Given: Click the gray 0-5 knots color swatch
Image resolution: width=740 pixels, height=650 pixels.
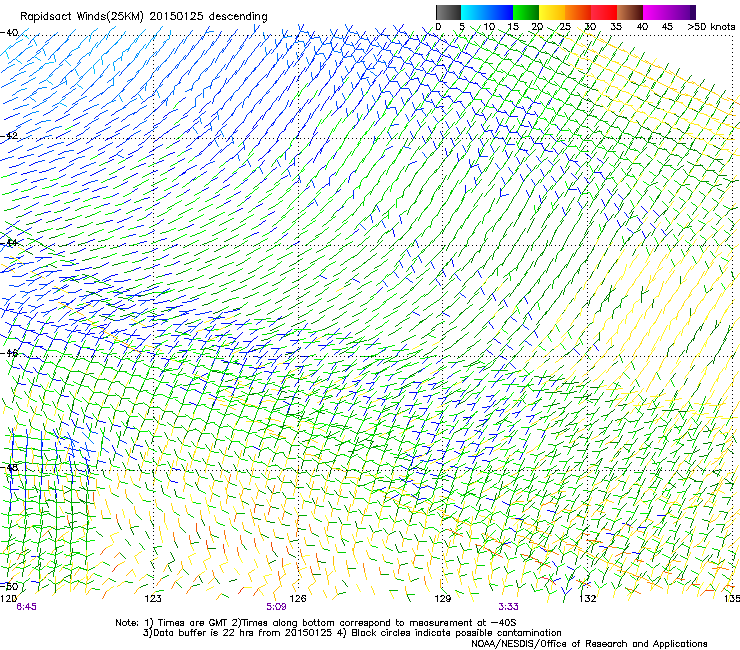Looking at the screenshot, I should pyautogui.click(x=448, y=12).
